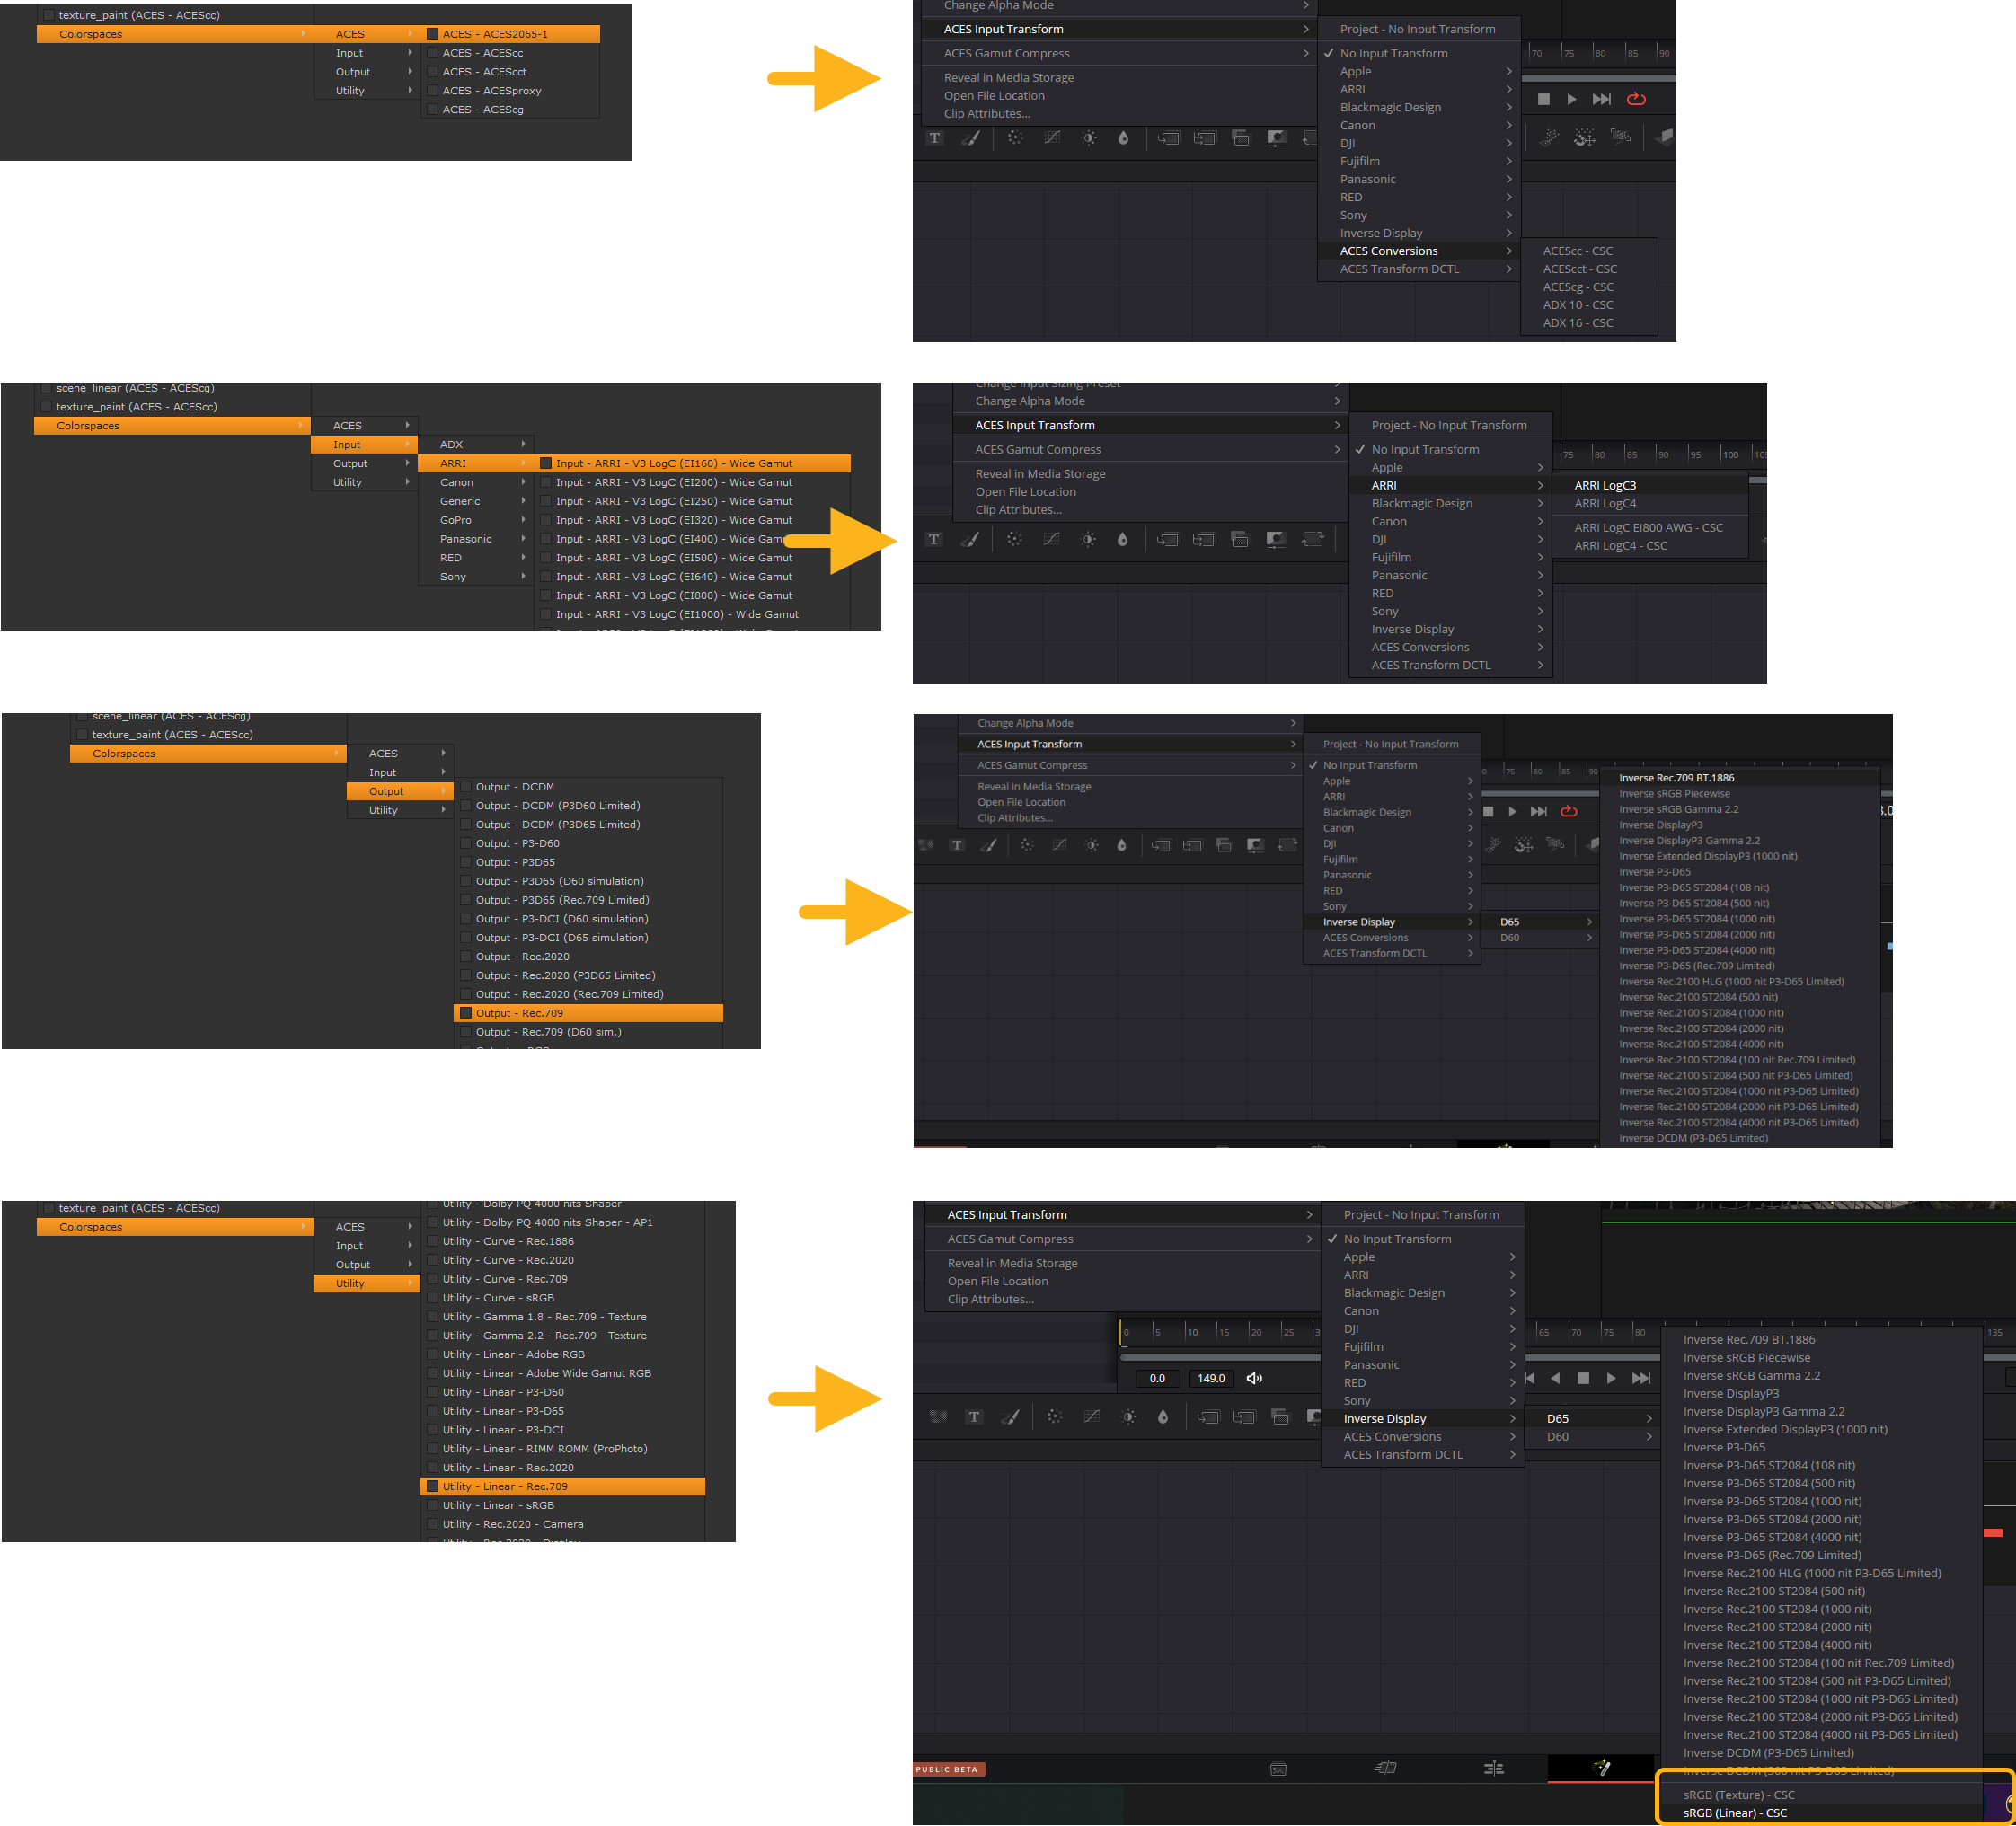Click the Merge tool icon below the 149.0 field
Screen dimensions: 2016x1826
tap(1208, 1417)
